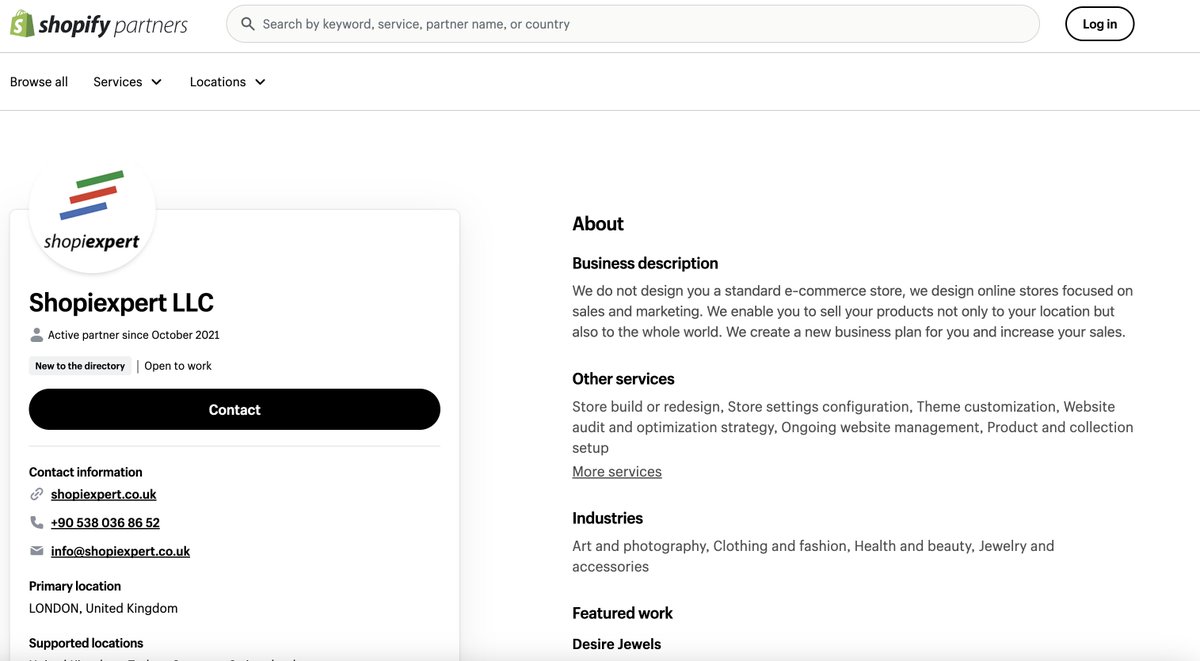Visit the shopiexpert.co.uk website link
This screenshot has width=1200, height=661.
[102, 493]
